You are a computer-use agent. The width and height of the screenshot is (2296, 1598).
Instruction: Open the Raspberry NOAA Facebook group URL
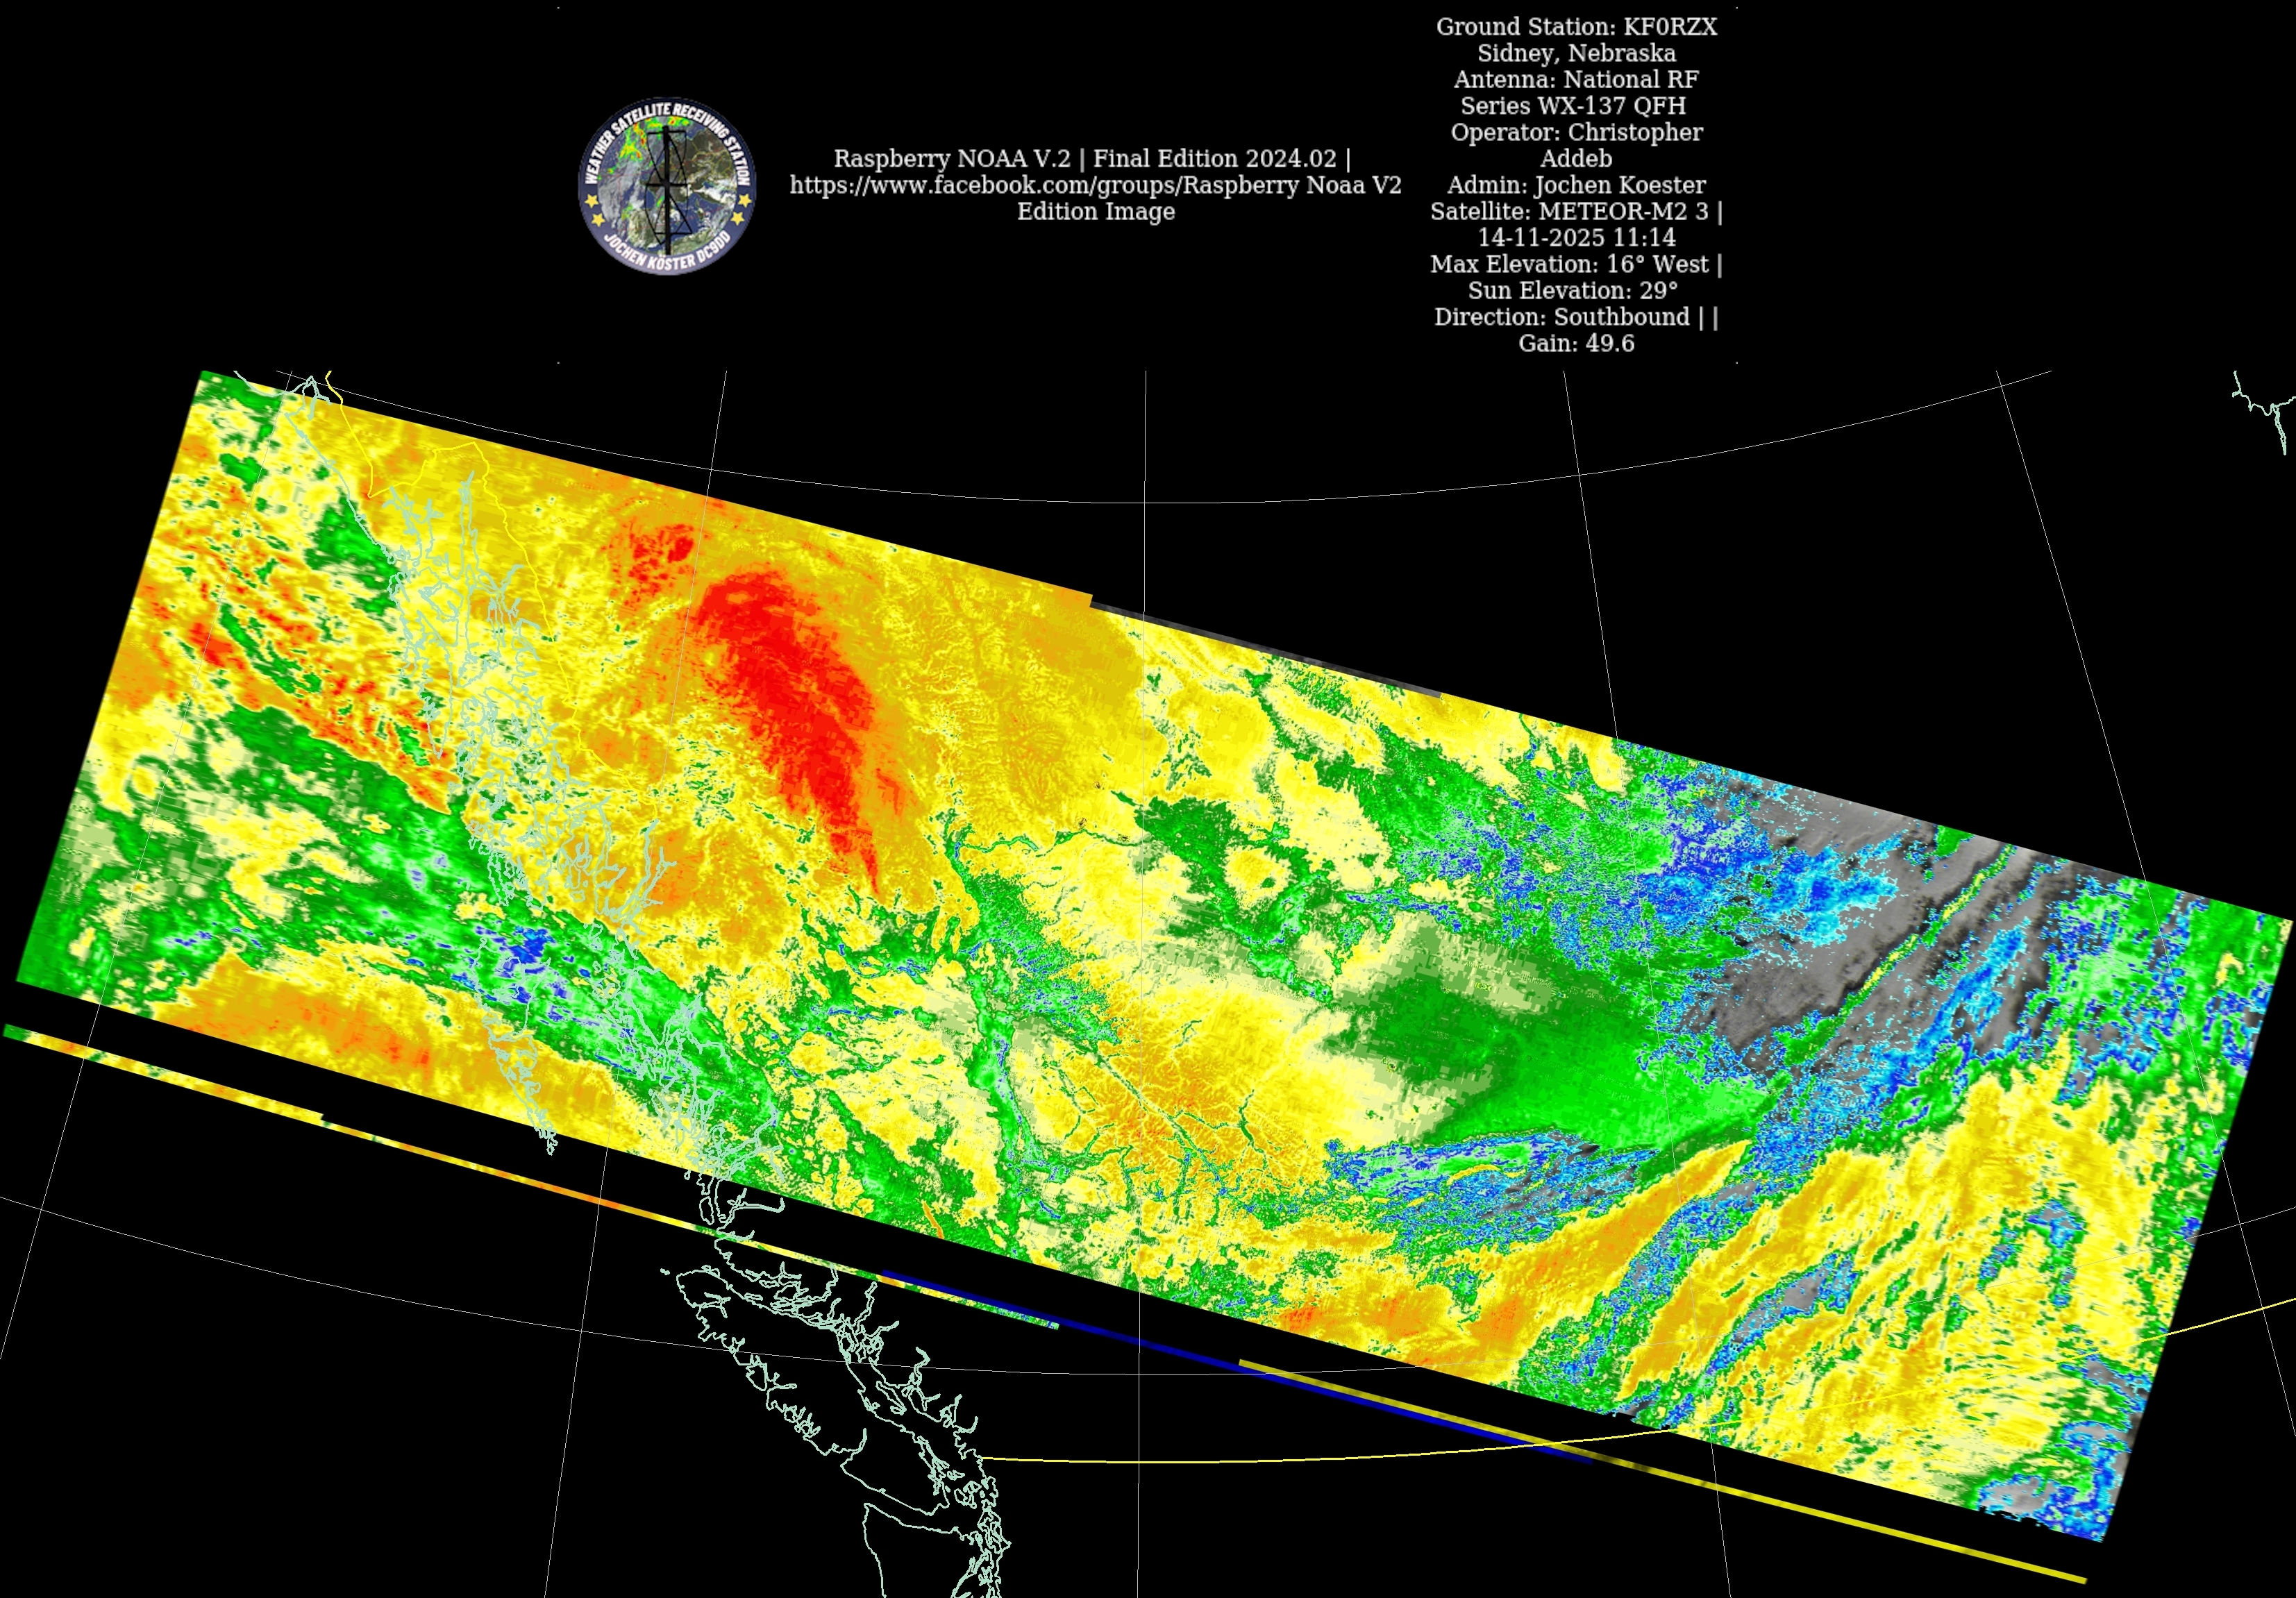pos(1095,185)
